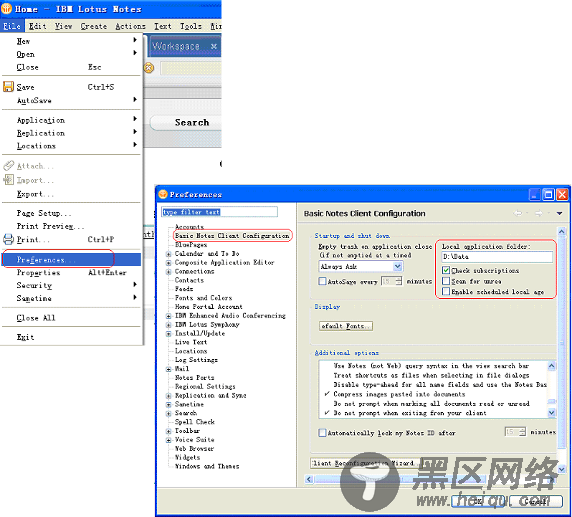
Task: Open the view menu triangle in Preferences header
Action: pyautogui.click(x=559, y=213)
